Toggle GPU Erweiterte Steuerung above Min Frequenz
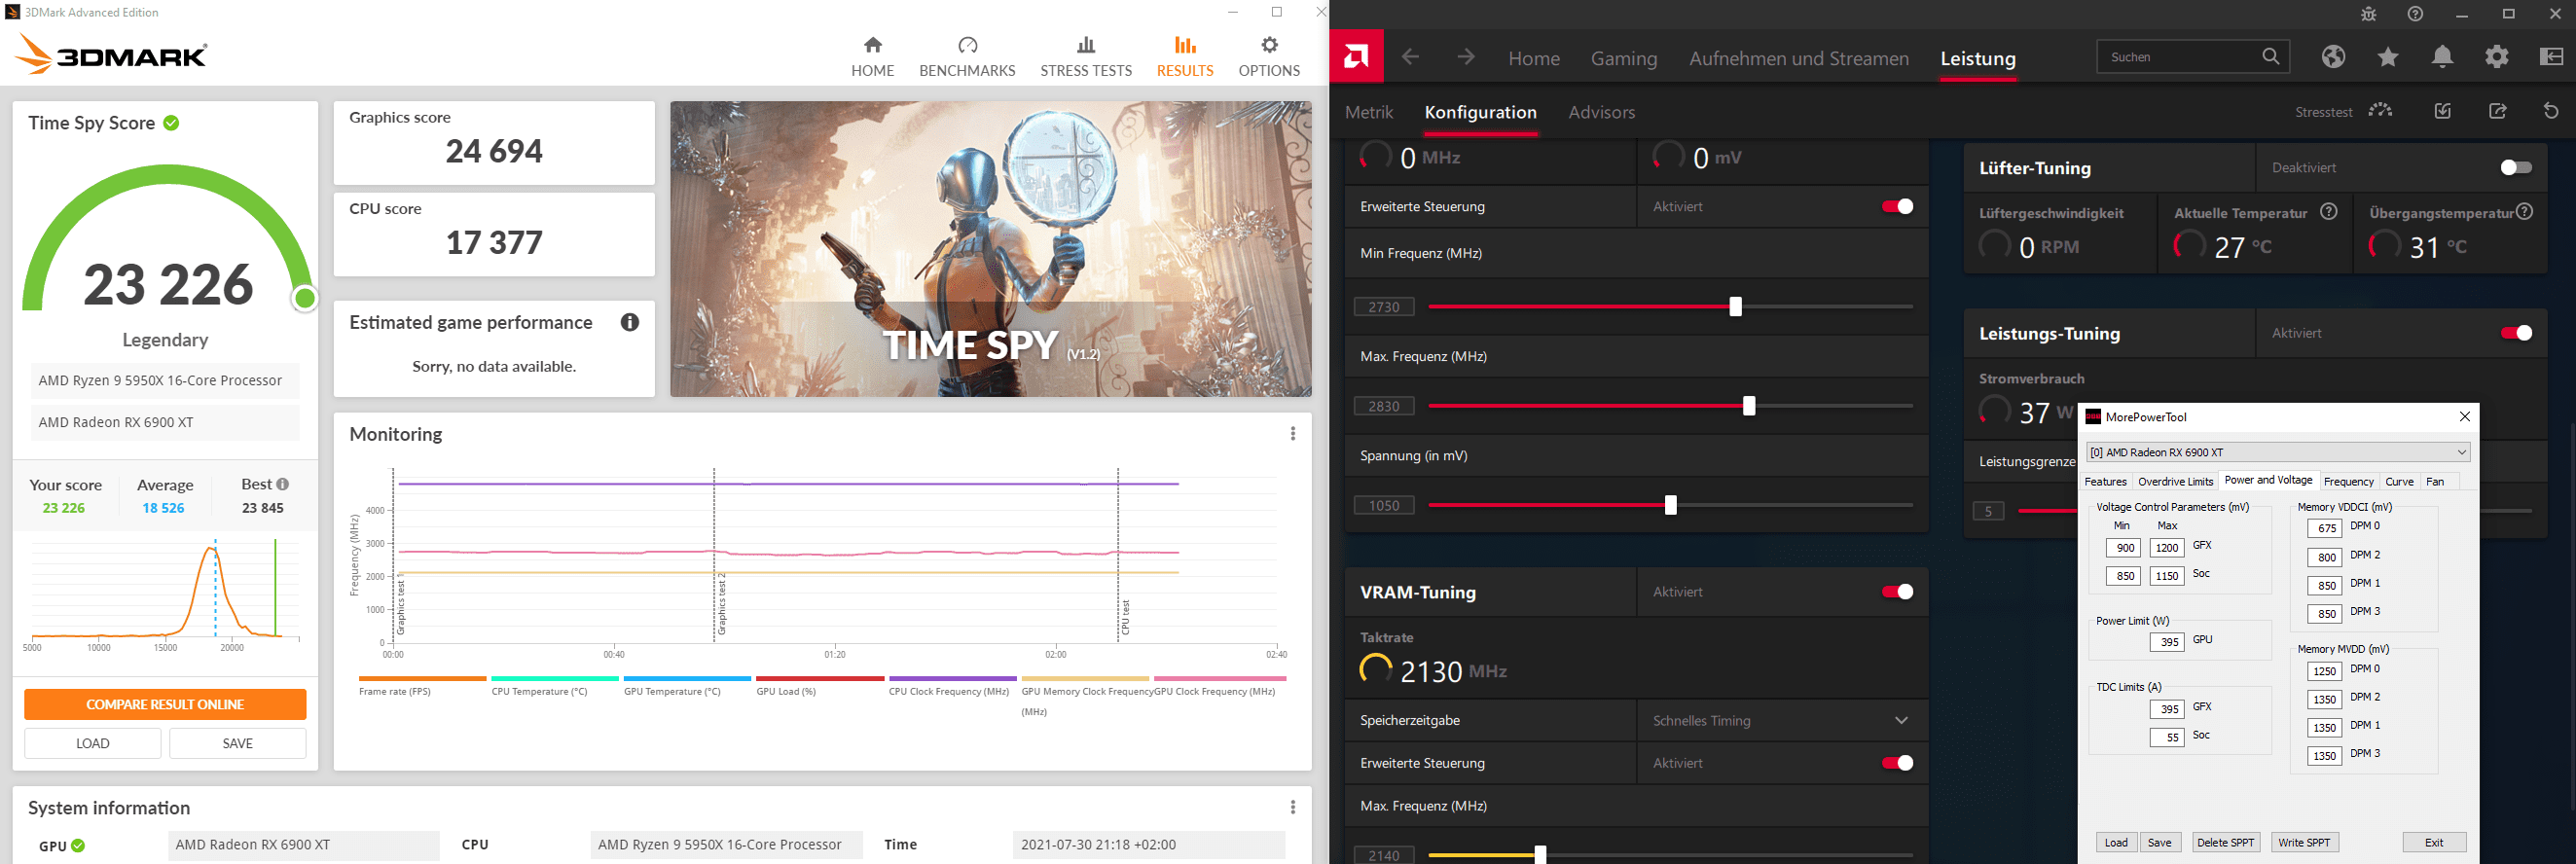2576x864 pixels. click(1897, 206)
